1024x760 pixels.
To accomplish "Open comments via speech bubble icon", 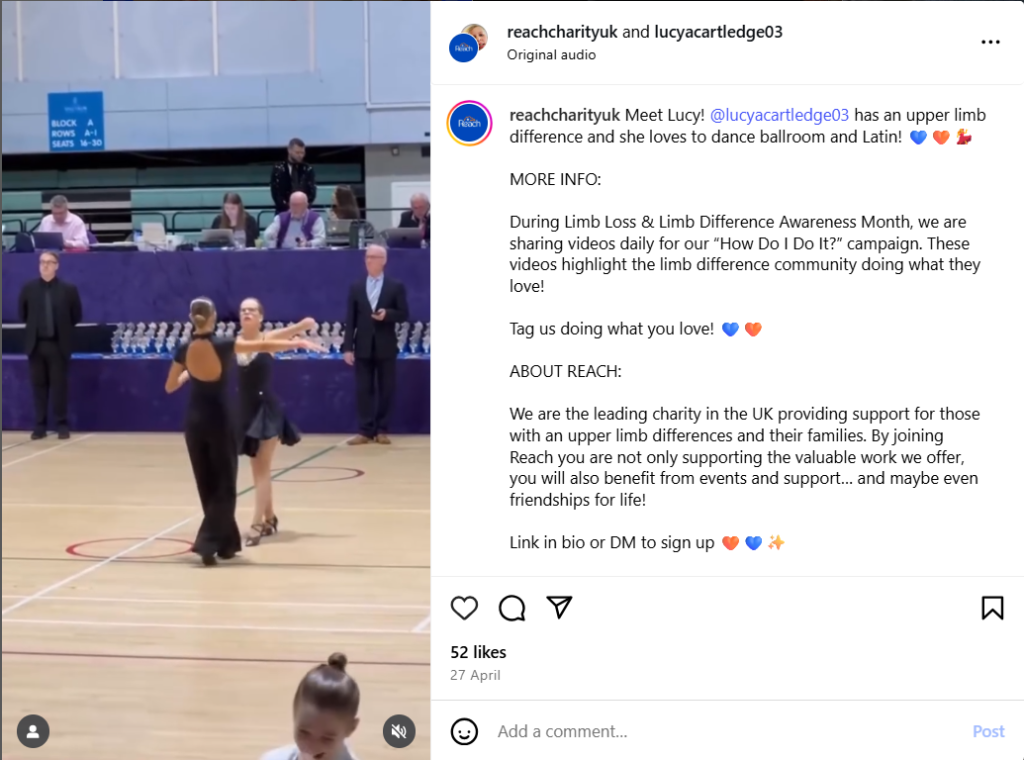I will coord(512,608).
